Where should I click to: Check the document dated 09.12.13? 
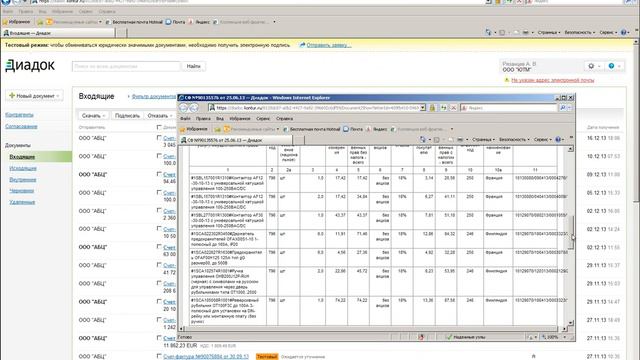(159, 174)
